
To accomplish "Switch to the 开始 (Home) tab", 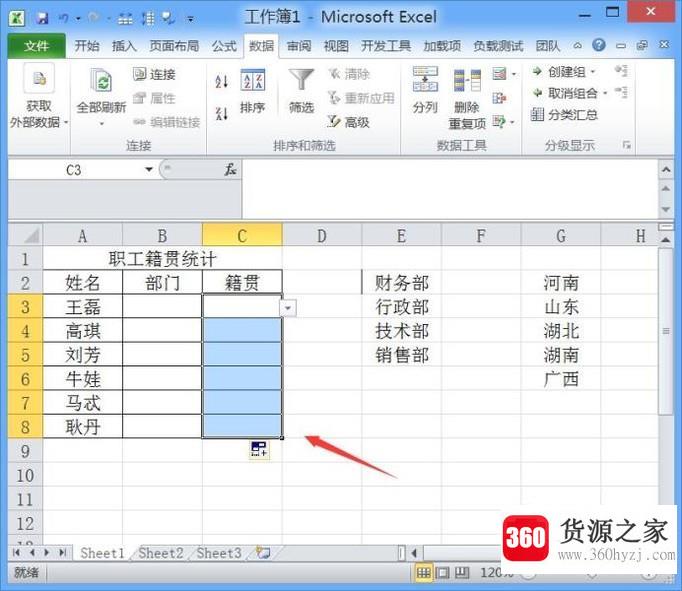I will pos(87,46).
